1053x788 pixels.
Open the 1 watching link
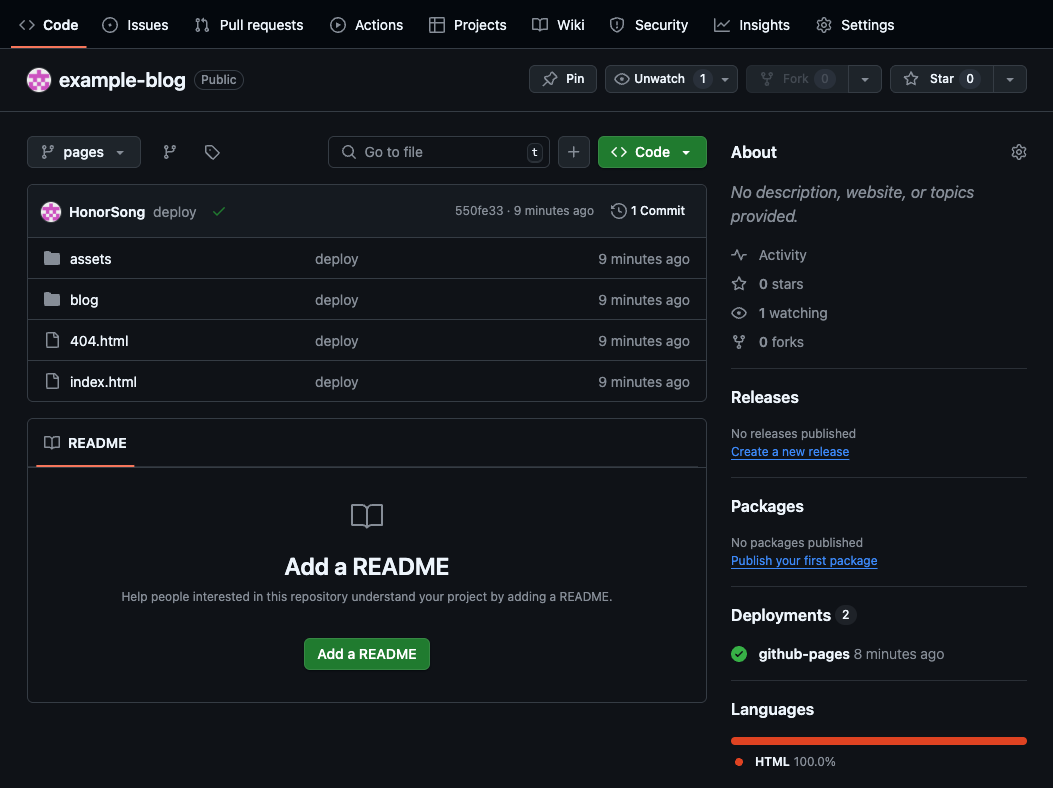click(792, 312)
